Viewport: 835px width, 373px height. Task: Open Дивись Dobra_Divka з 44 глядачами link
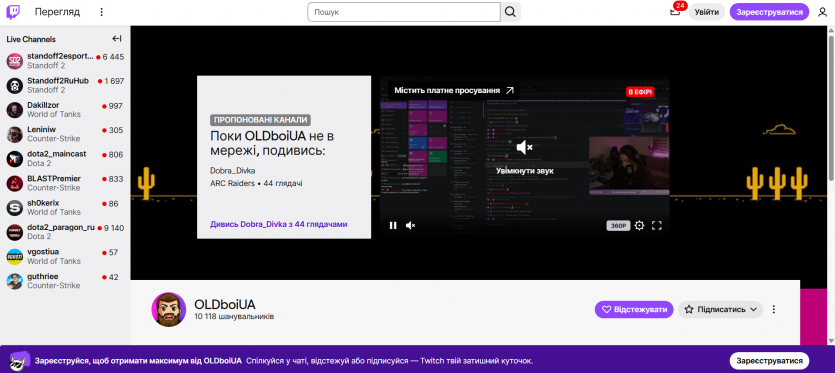tap(279, 224)
